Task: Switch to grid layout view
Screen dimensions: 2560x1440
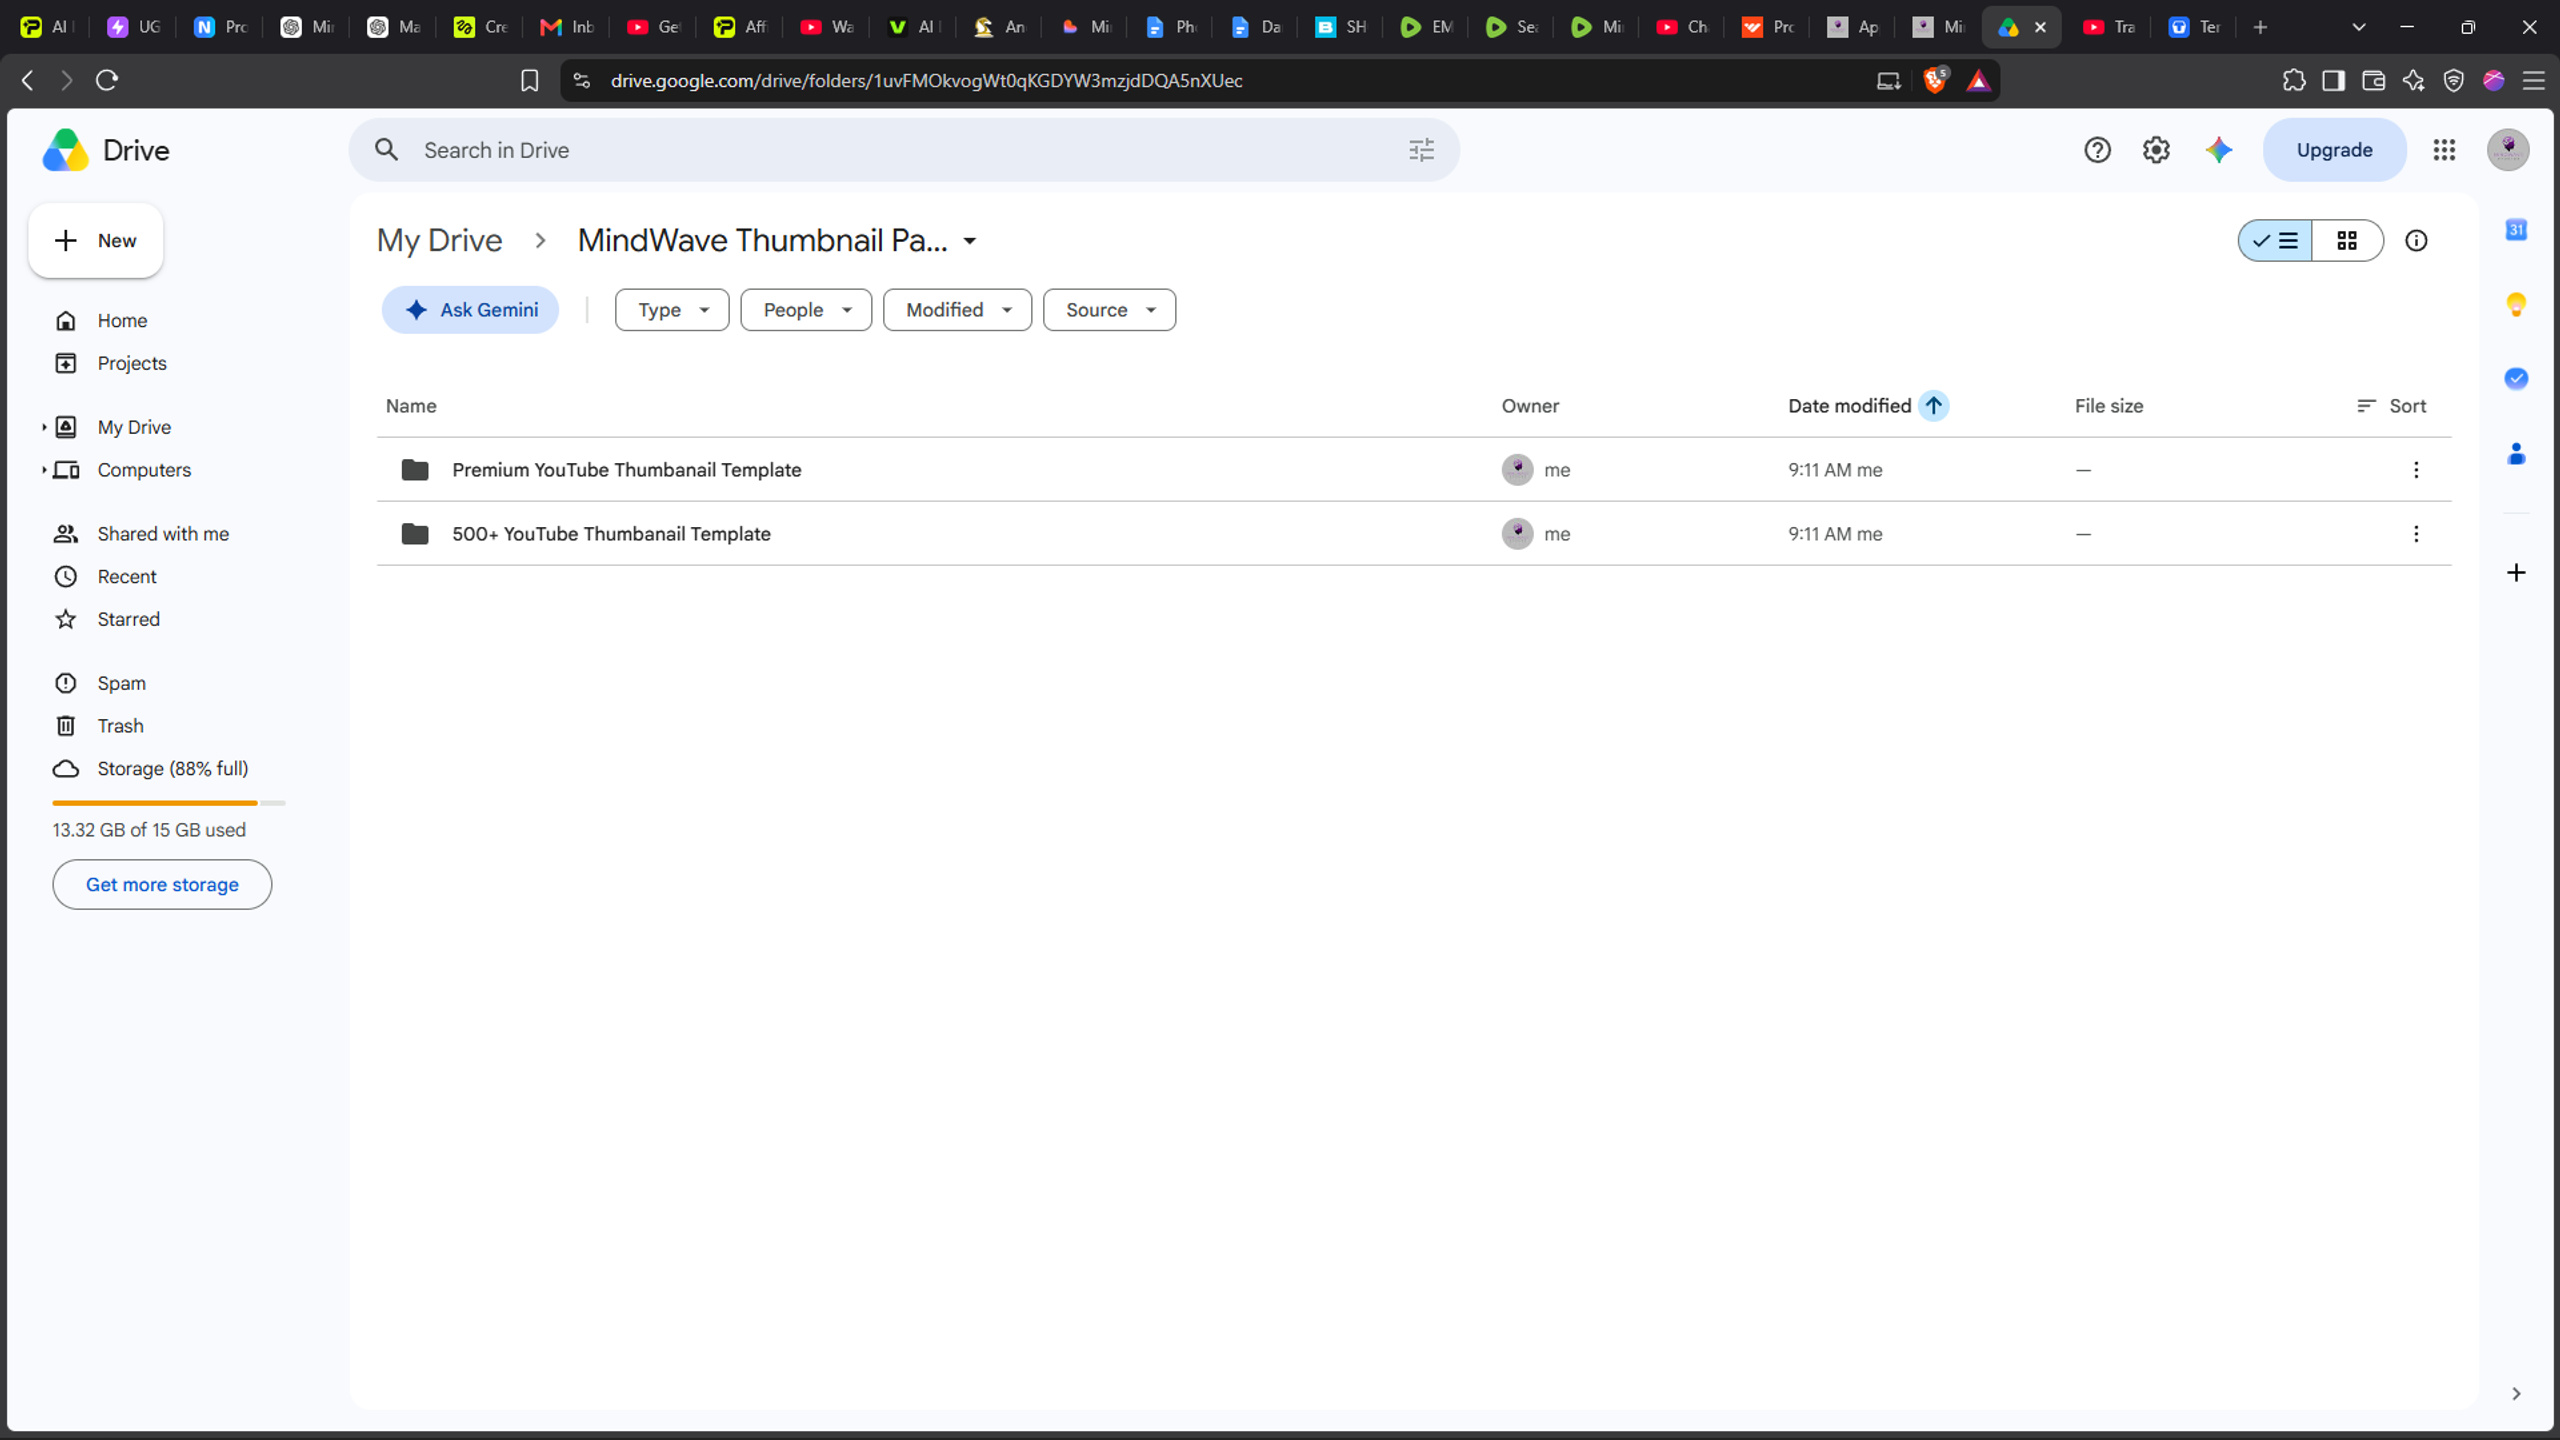Action: coord(2347,241)
